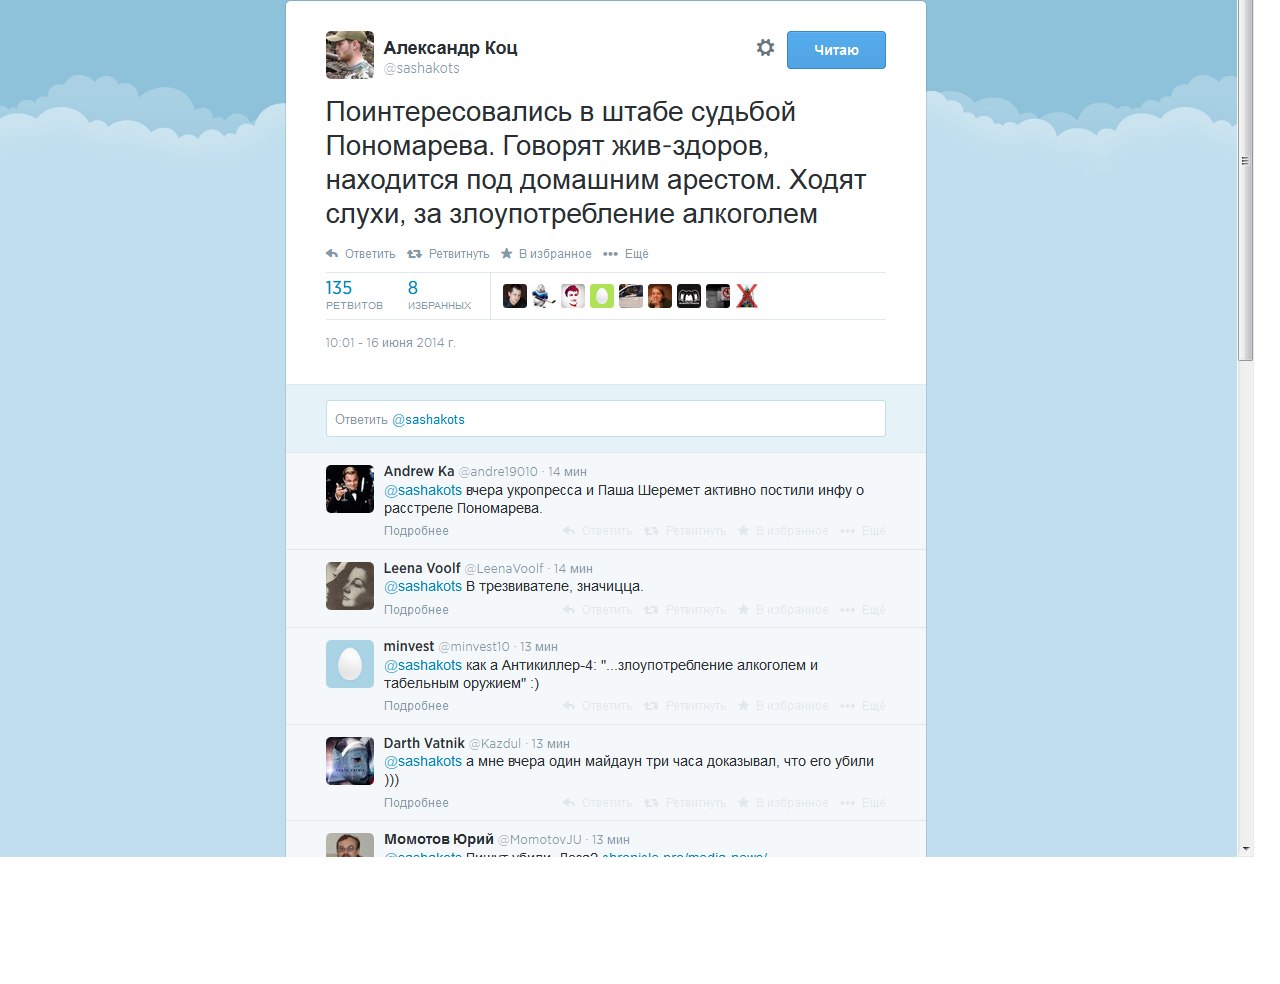This screenshot has height=984, width=1280.
Task: Click the @sashakots mention in Darth Vatnik's reply
Action: coord(423,761)
